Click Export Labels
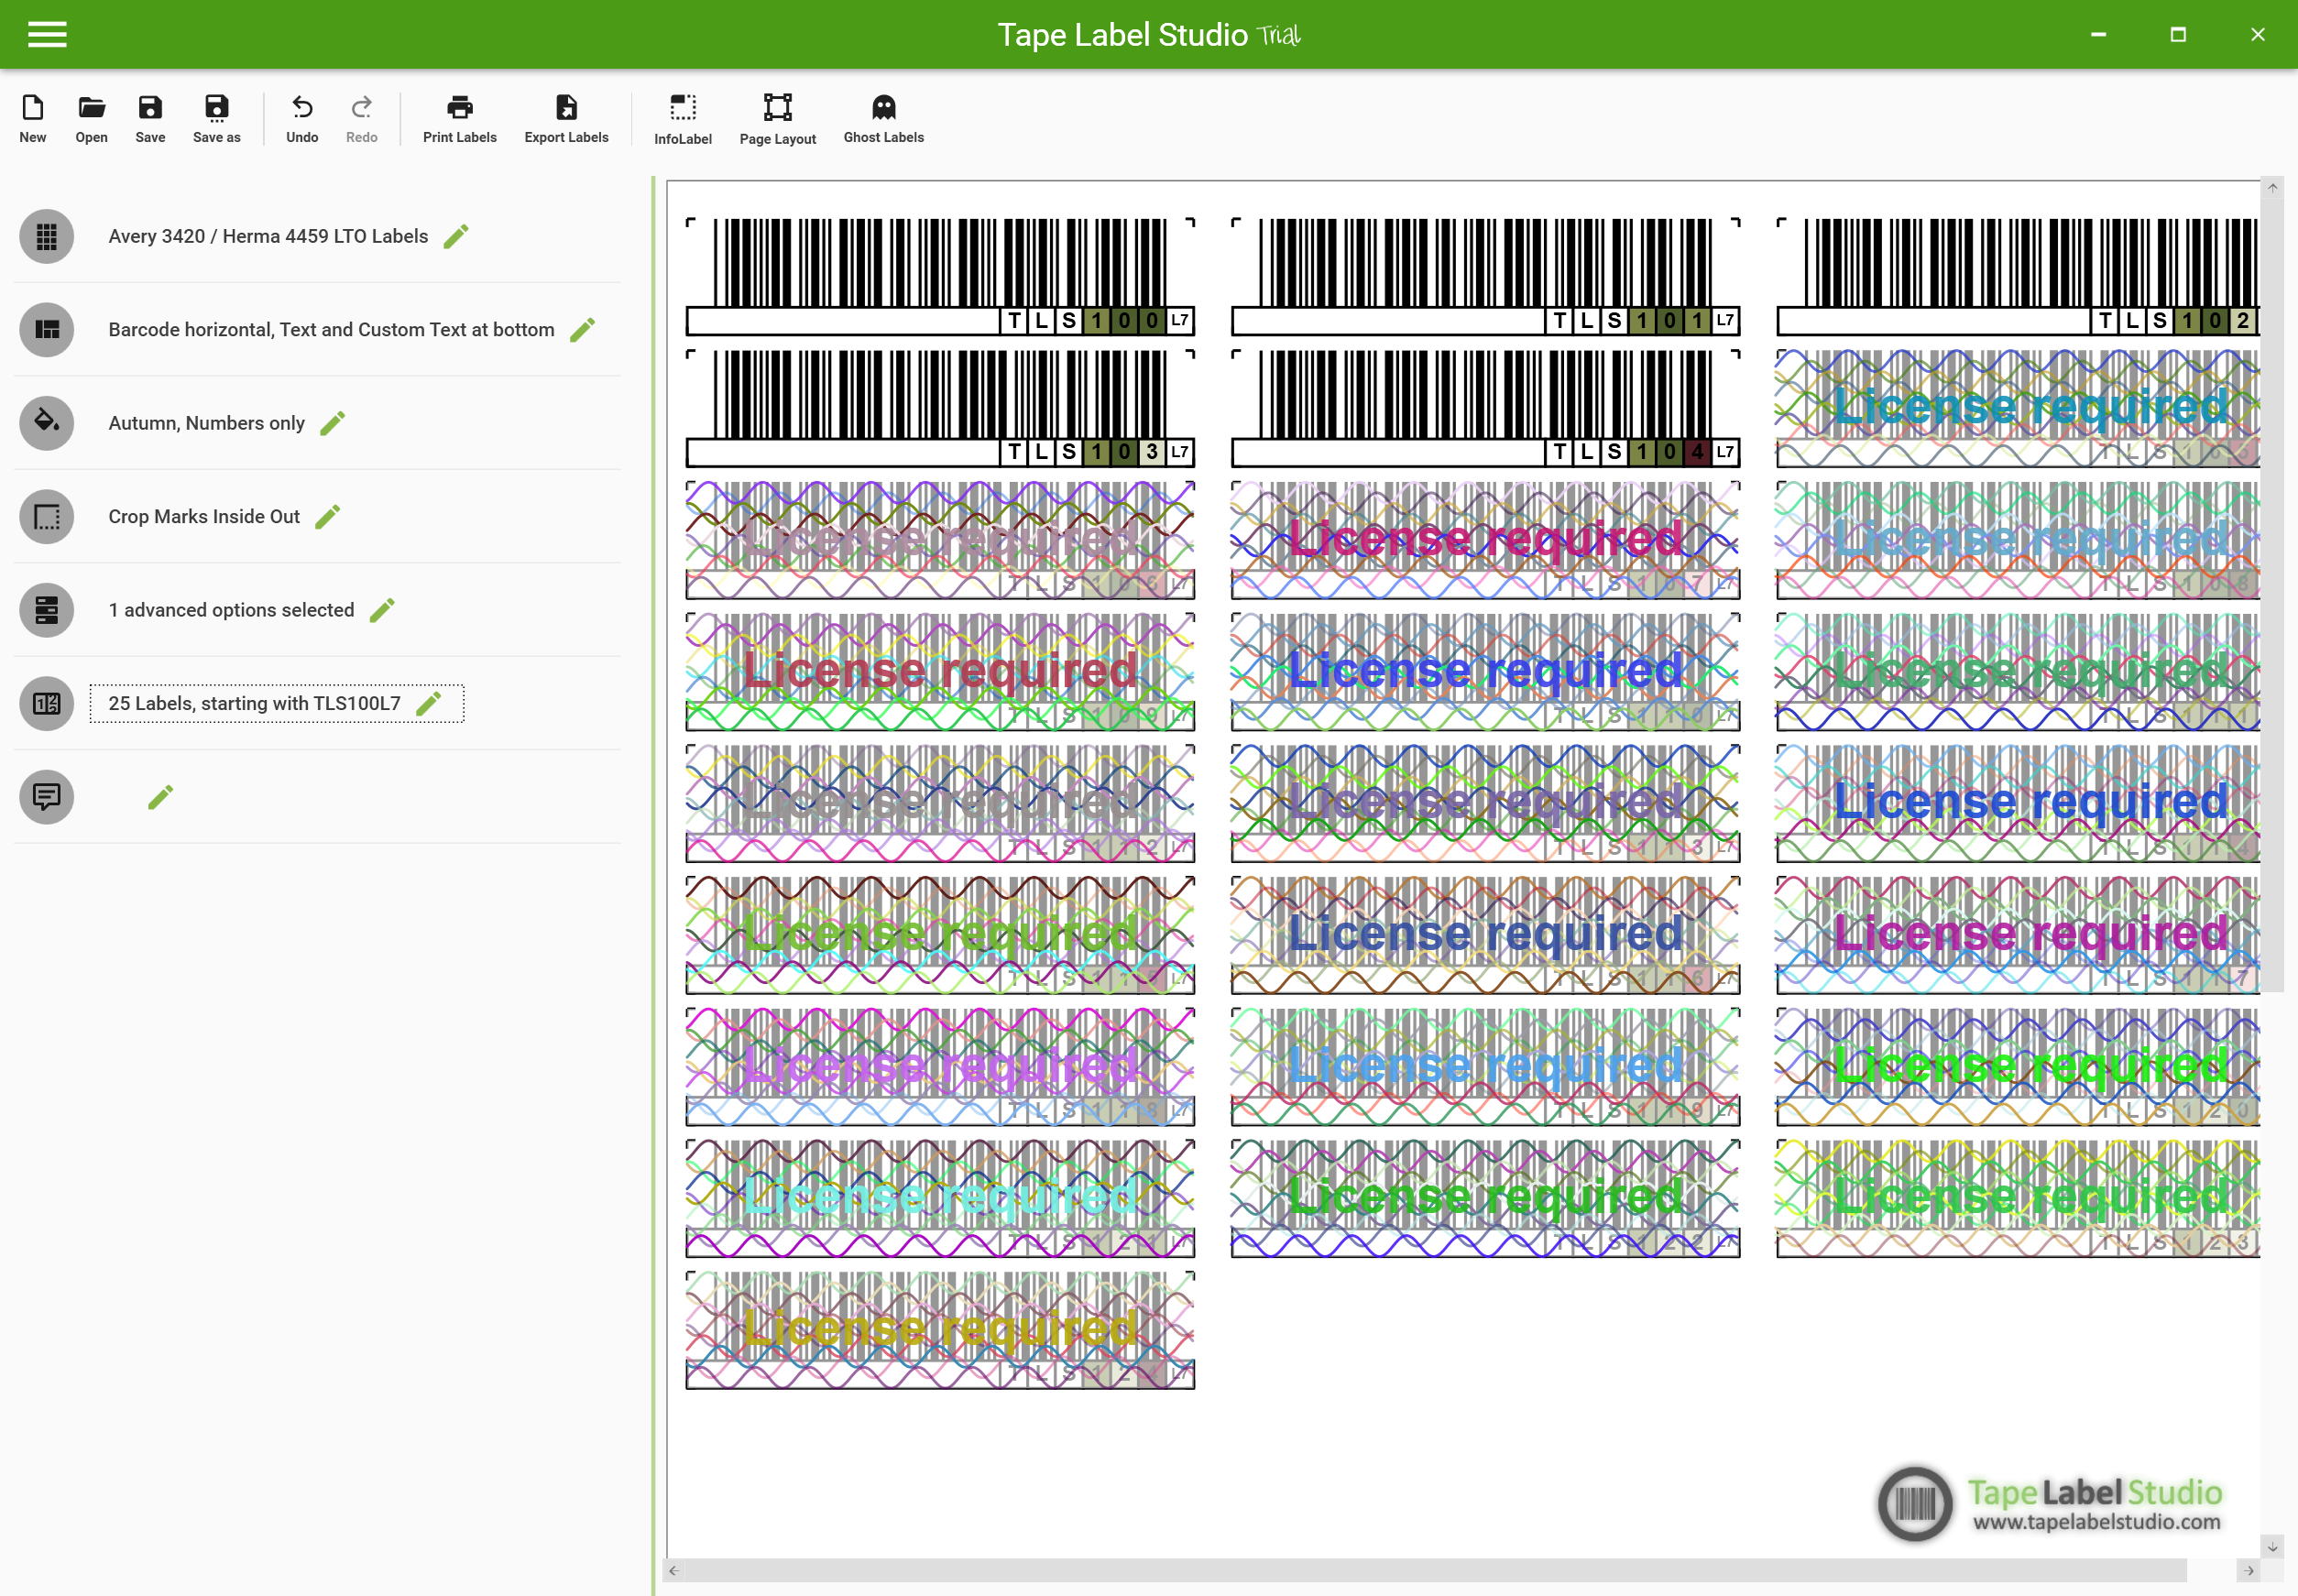Viewport: 2298px width, 1596px height. (566, 120)
